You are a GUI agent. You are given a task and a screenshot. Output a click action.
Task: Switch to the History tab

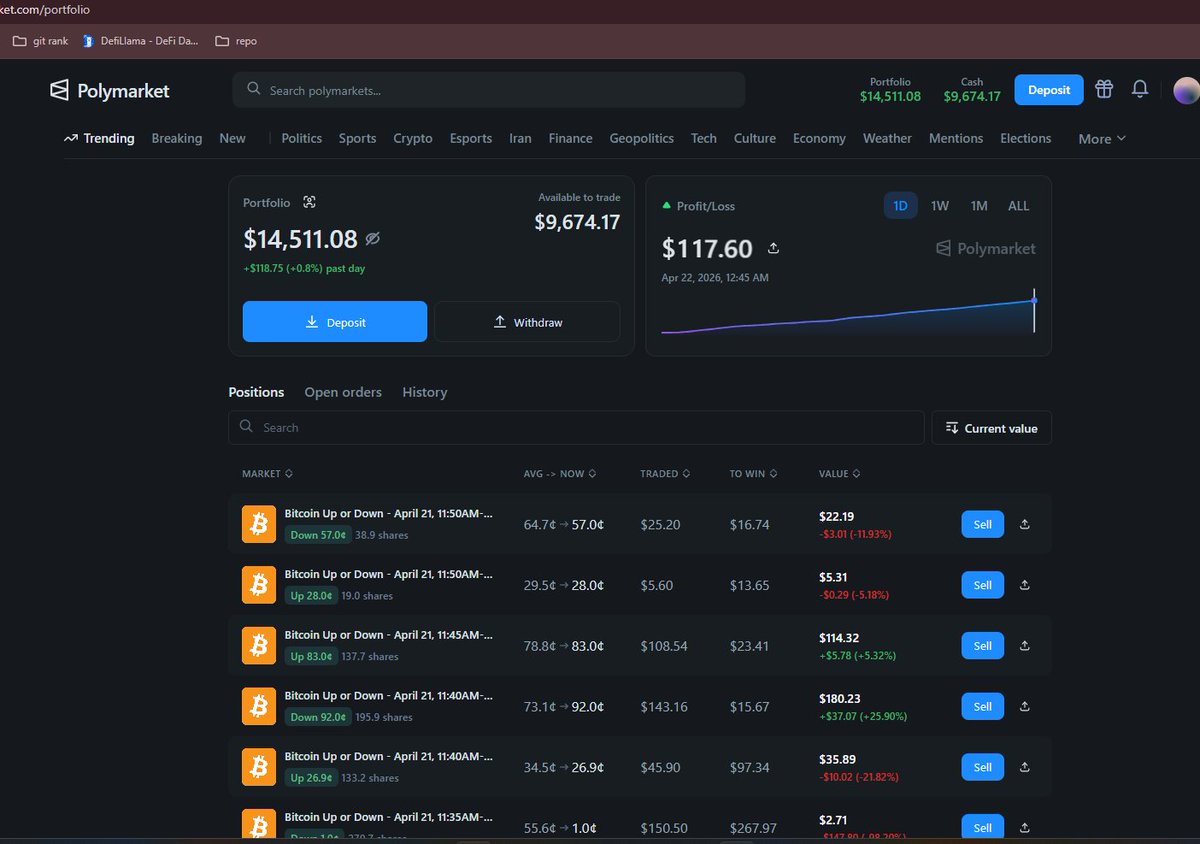pos(424,392)
